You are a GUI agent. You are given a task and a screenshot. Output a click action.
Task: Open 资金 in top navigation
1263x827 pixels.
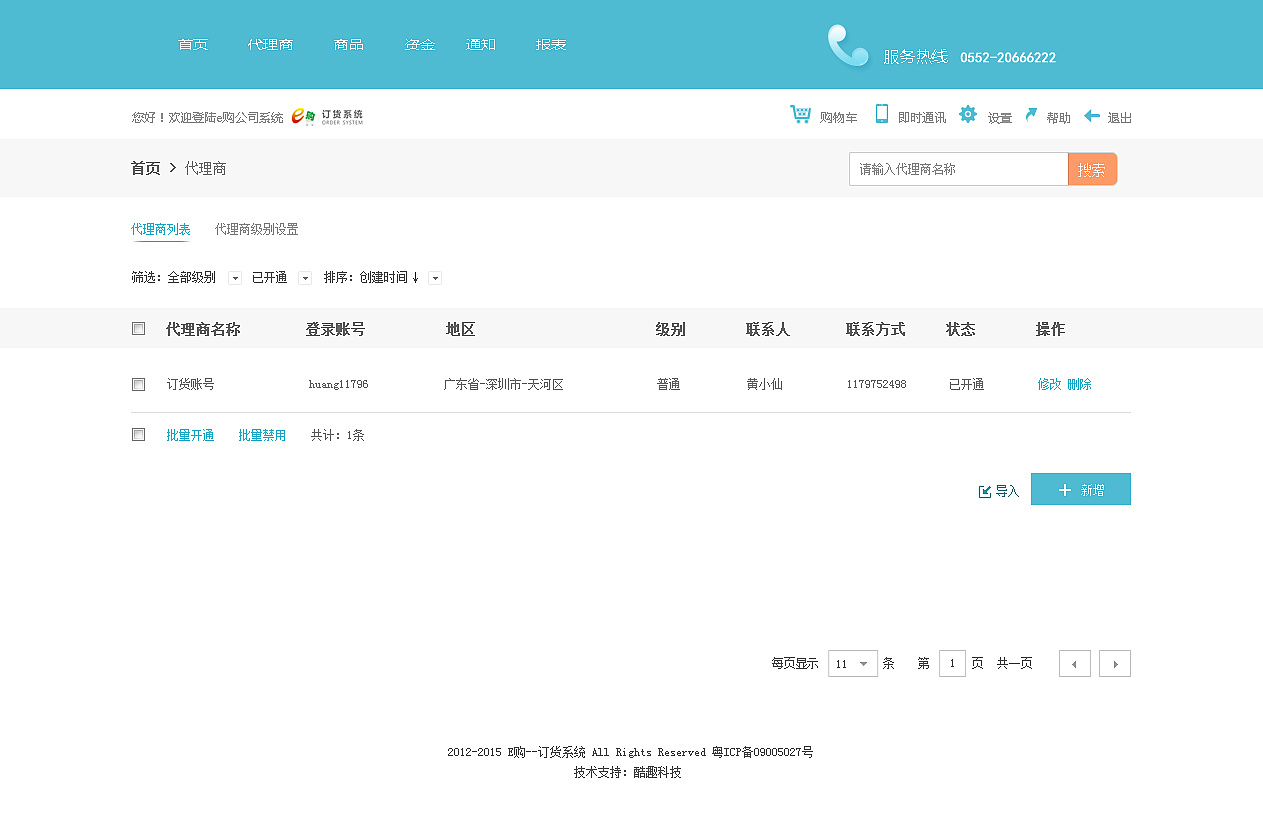click(420, 45)
